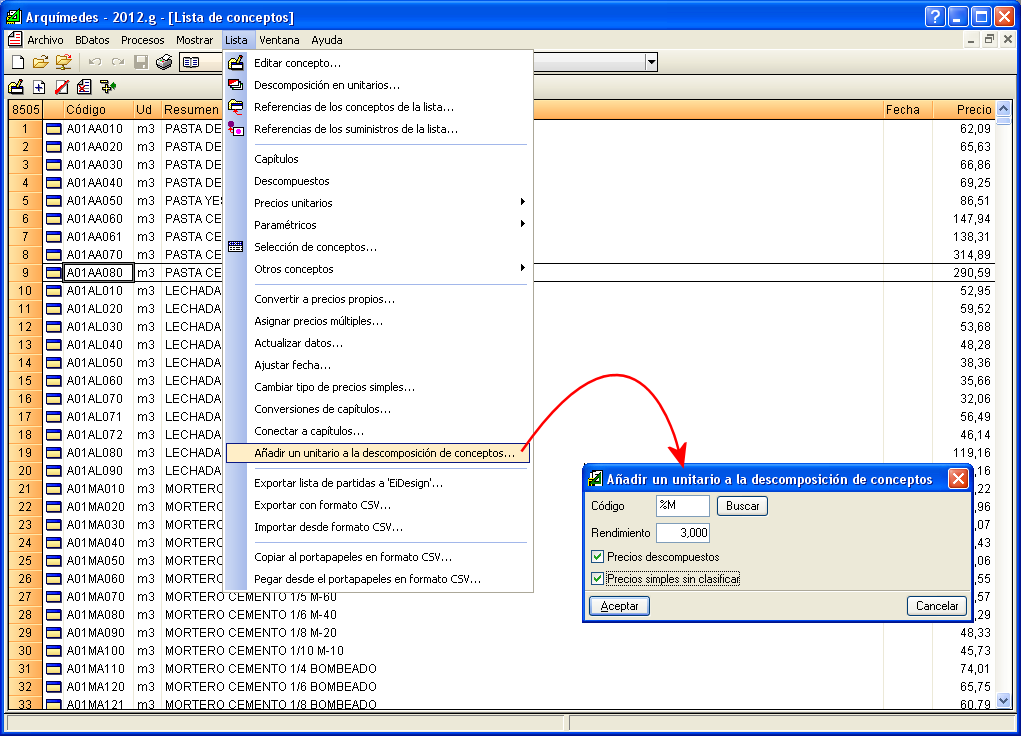Open the Archivo menu

(45, 40)
